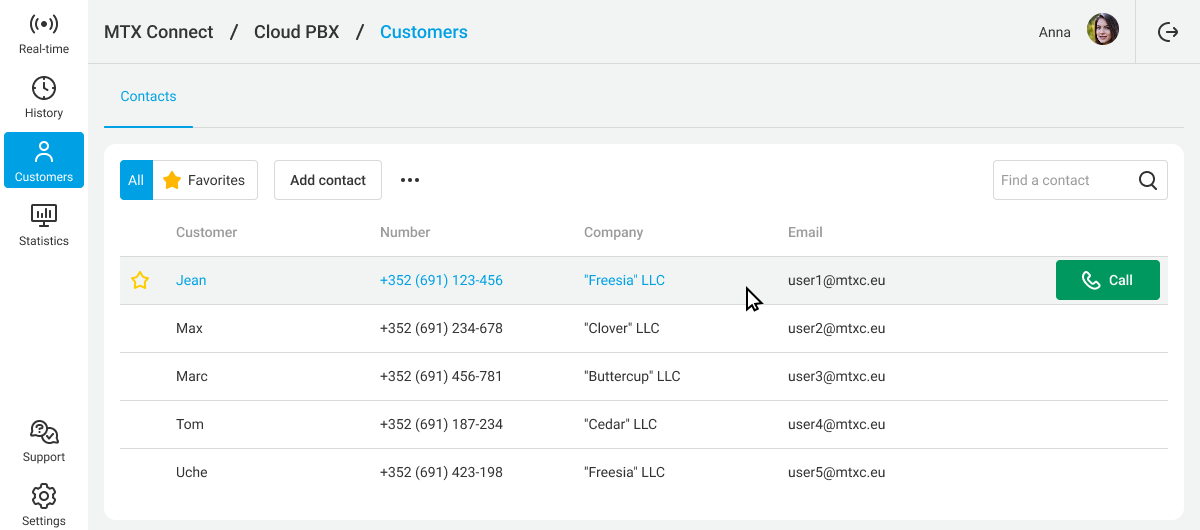Click the logout icon
Screen dimensions: 1200x530
pyautogui.click(x=1168, y=32)
